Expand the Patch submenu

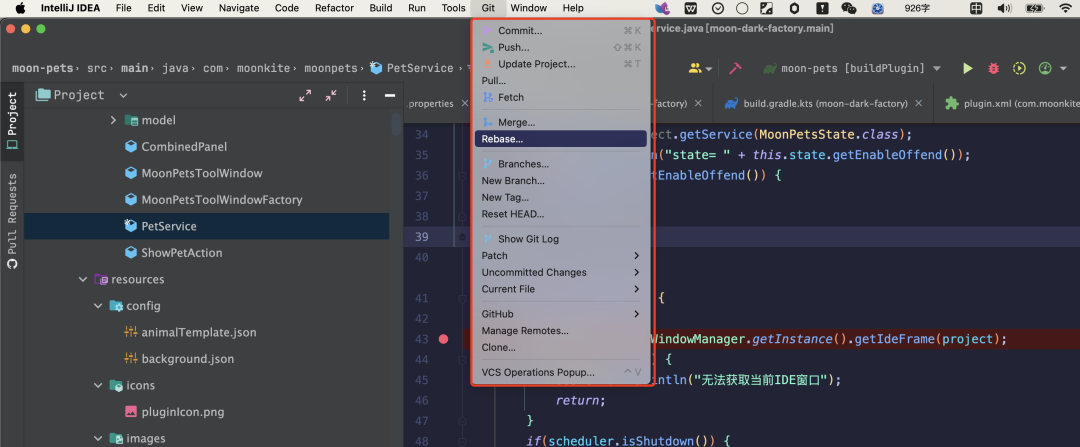[561, 256]
